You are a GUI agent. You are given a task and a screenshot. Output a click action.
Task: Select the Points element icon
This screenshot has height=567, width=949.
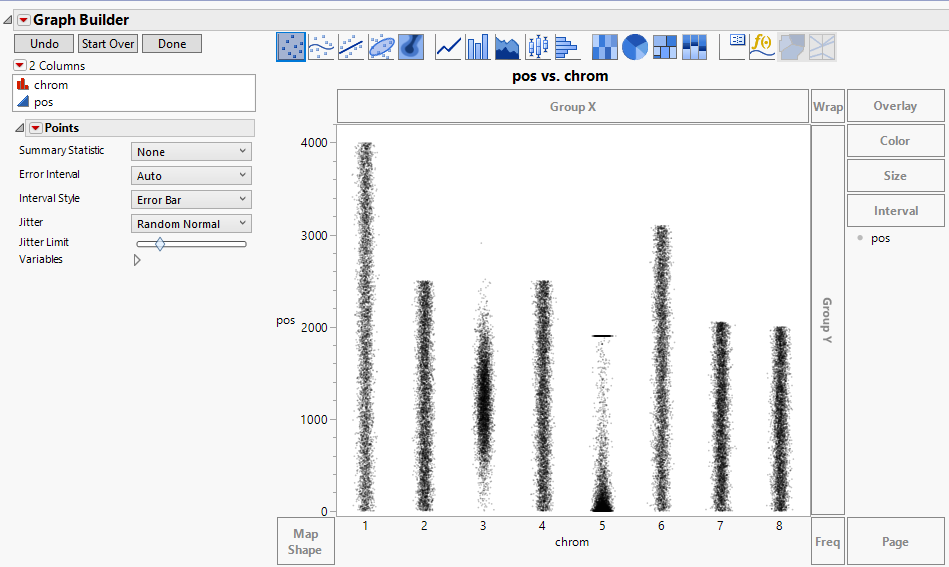point(290,46)
